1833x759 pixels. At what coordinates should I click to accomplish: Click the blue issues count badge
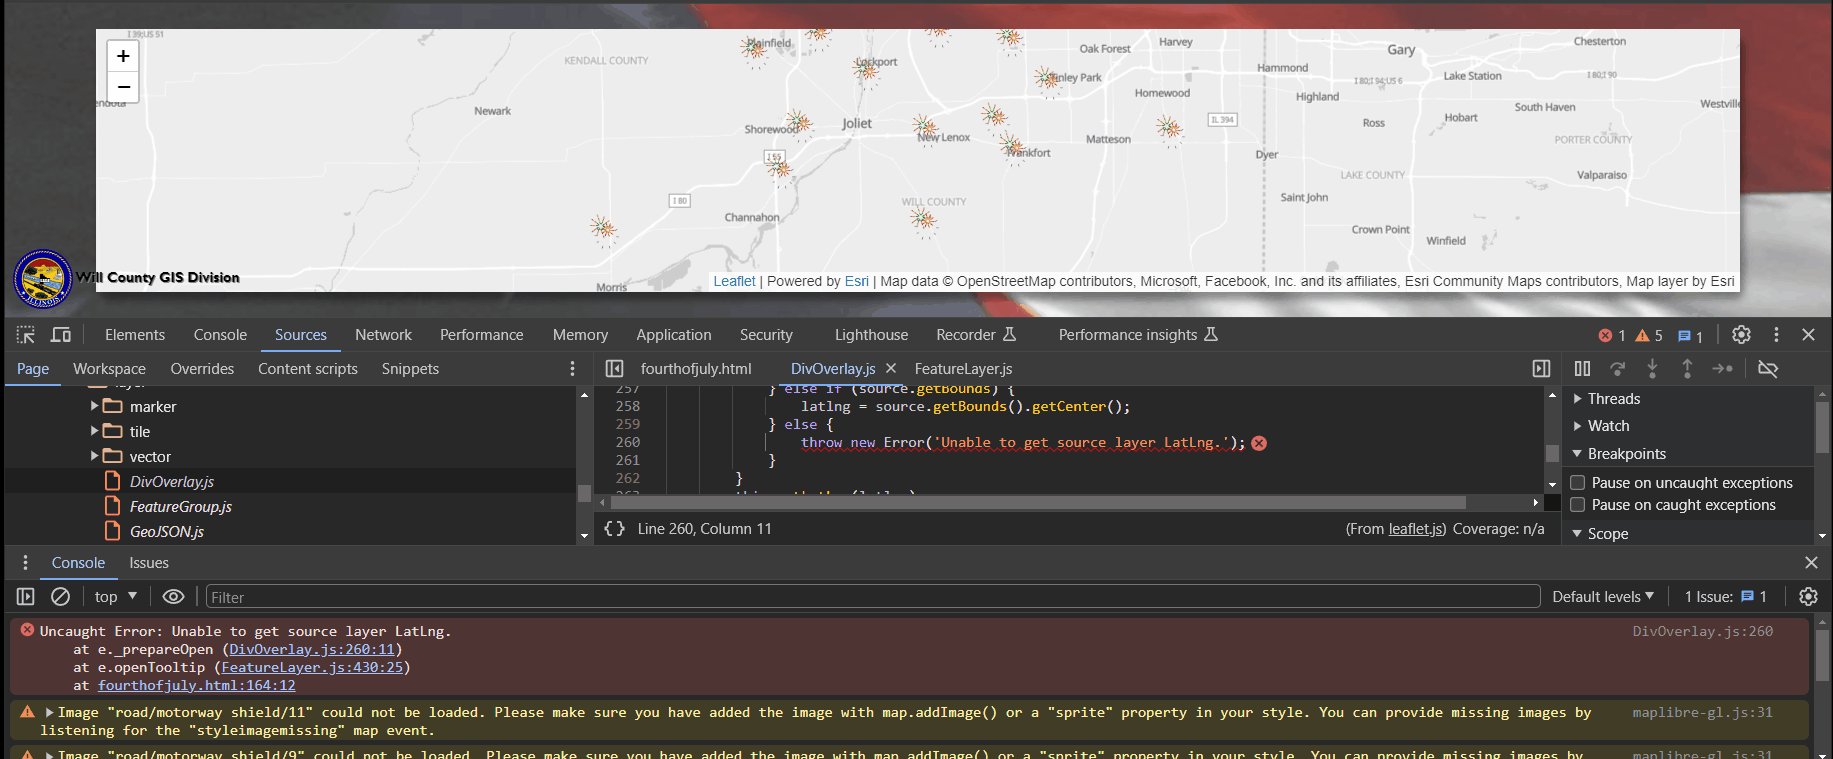(x=1690, y=336)
